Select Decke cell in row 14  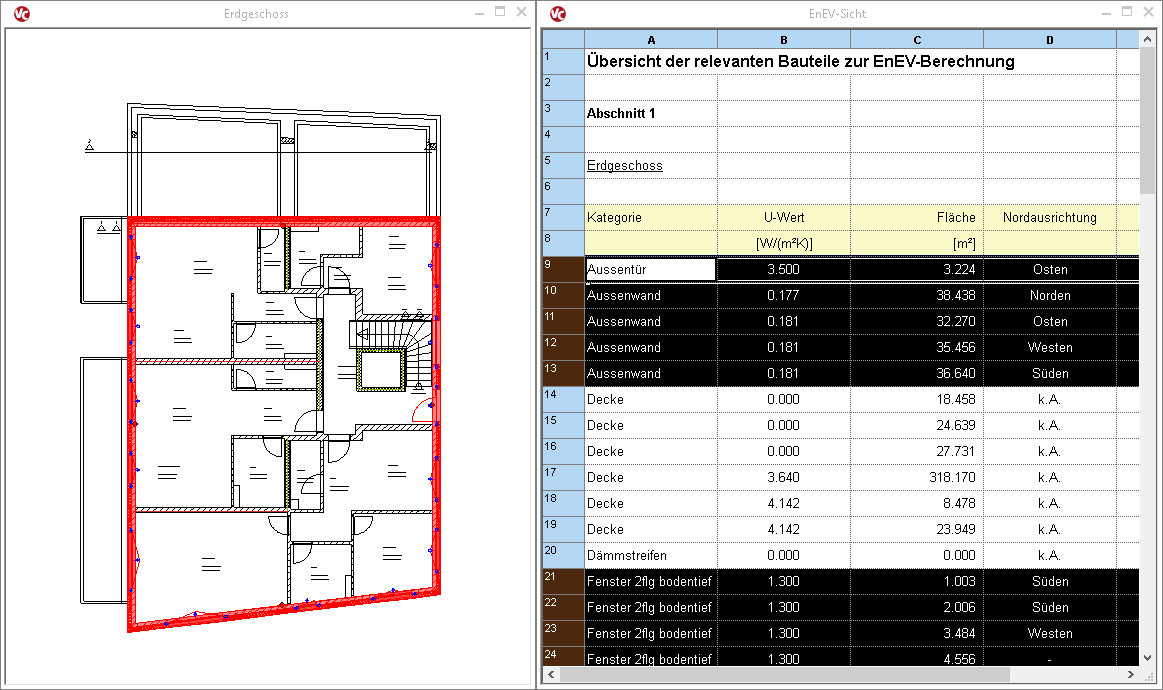point(651,399)
